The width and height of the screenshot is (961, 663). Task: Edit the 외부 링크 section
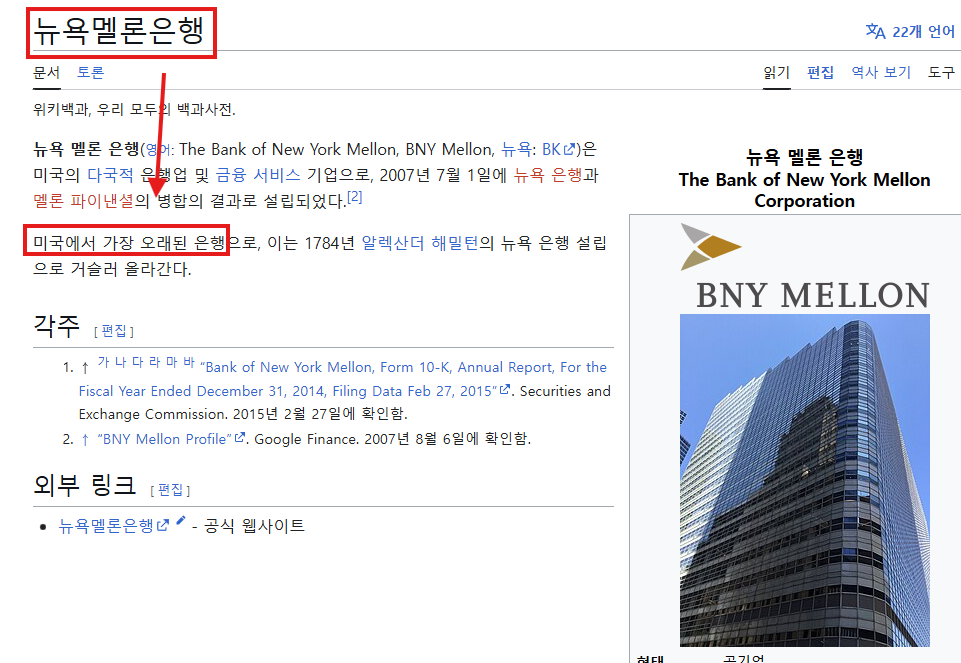170,490
